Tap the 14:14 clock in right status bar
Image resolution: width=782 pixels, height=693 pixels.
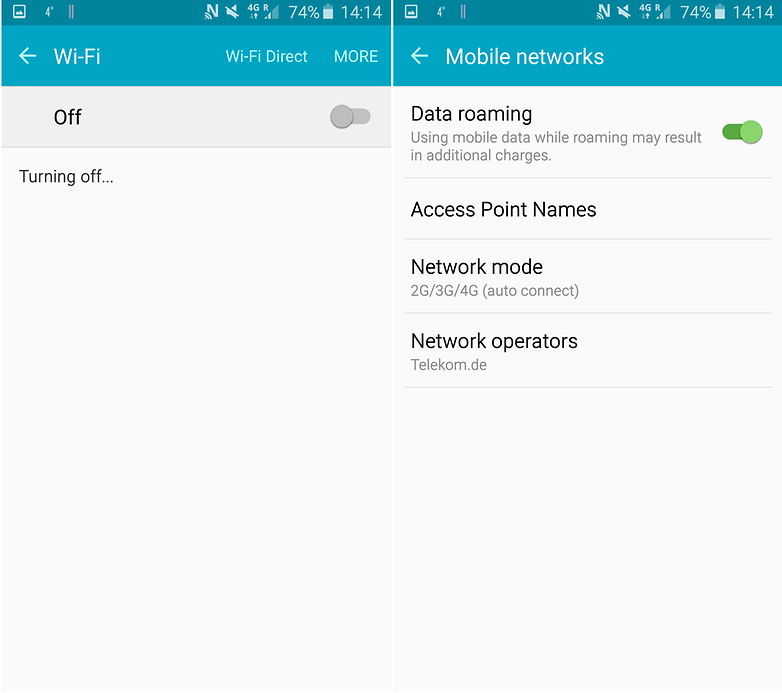tap(753, 12)
